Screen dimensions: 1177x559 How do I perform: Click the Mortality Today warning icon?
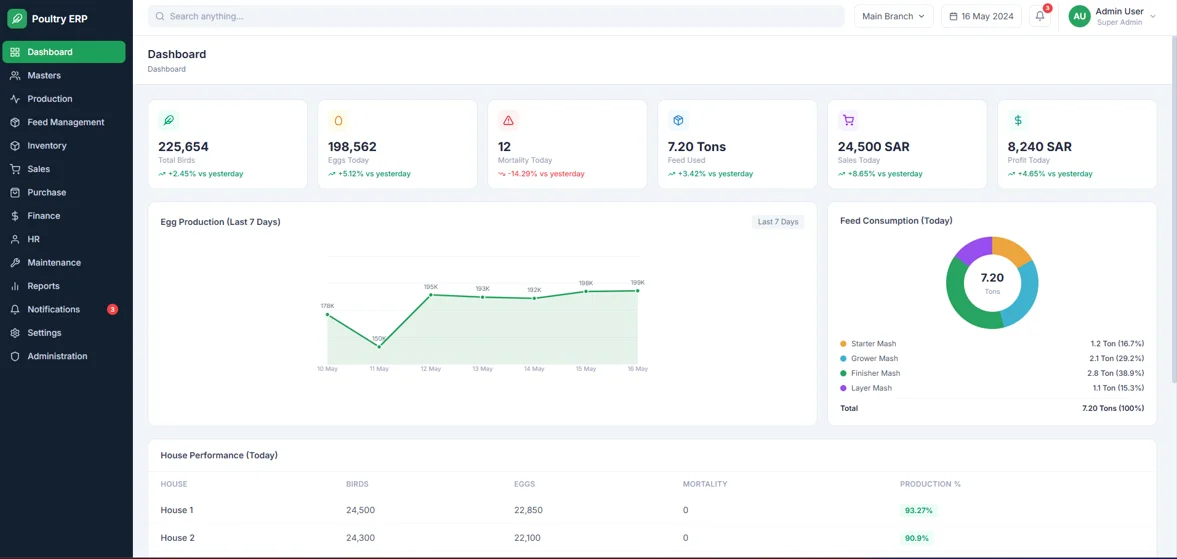[x=508, y=120]
